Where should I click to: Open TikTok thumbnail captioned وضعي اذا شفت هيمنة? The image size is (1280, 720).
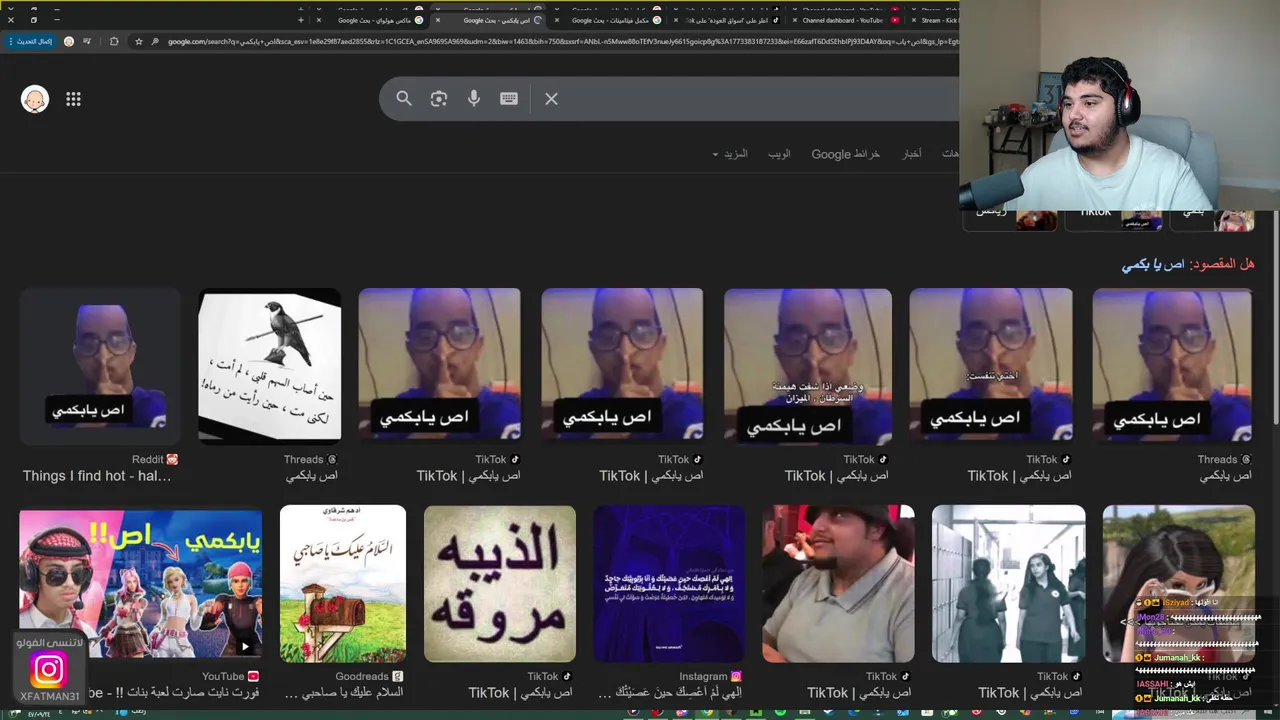(x=808, y=366)
